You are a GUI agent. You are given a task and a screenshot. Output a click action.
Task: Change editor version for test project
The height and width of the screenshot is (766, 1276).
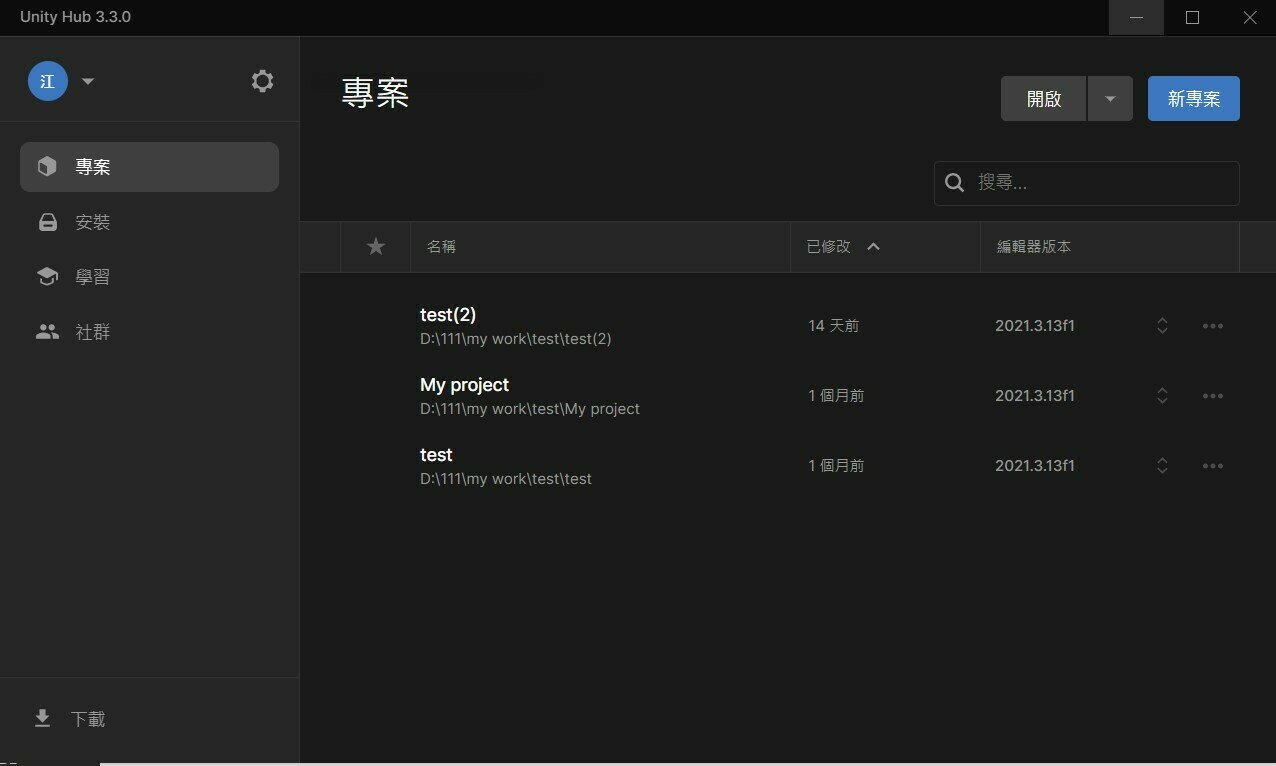click(x=1162, y=466)
